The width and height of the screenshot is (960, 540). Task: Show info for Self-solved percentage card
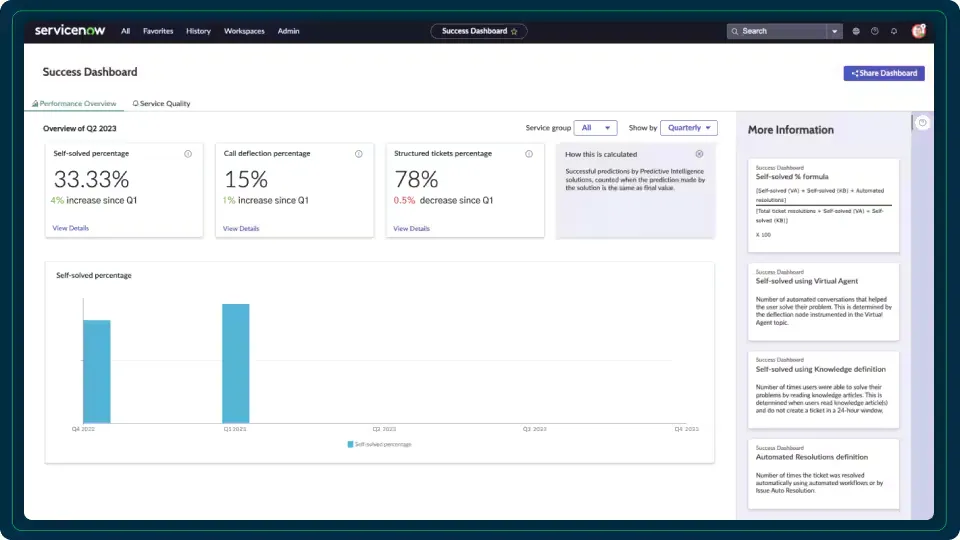[188, 154]
